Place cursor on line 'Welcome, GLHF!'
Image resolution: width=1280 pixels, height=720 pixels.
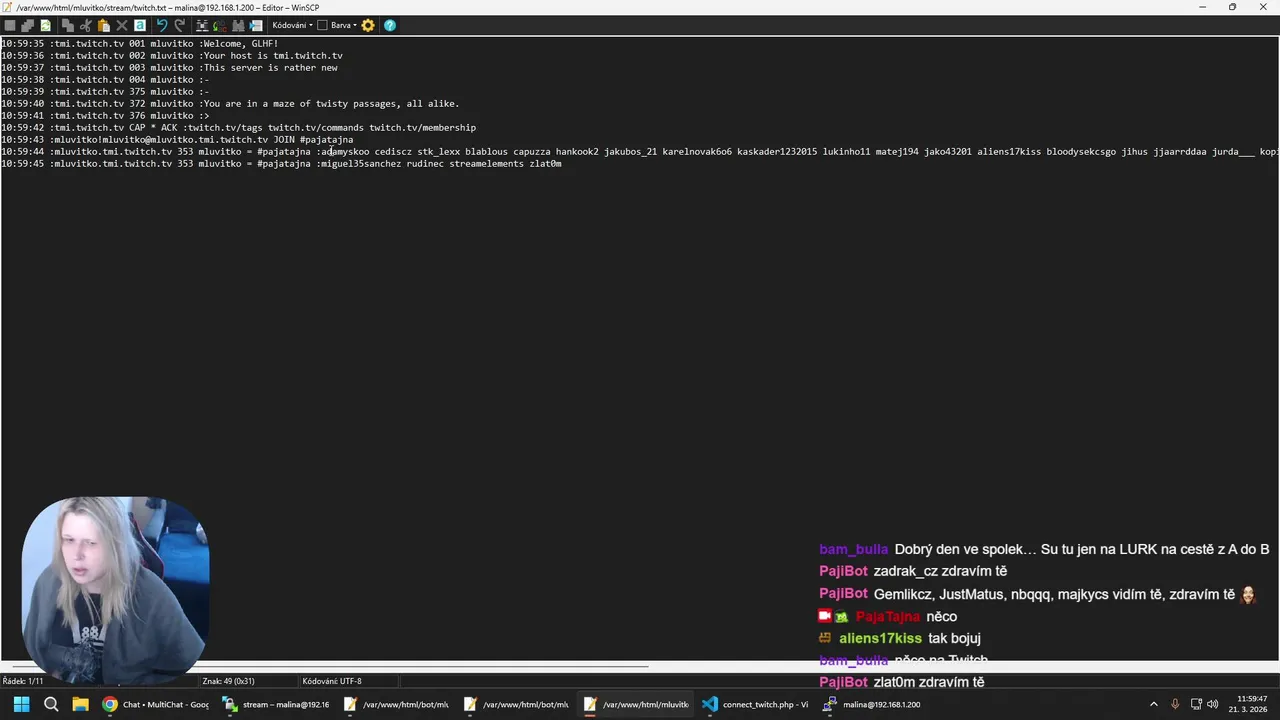tap(140, 44)
